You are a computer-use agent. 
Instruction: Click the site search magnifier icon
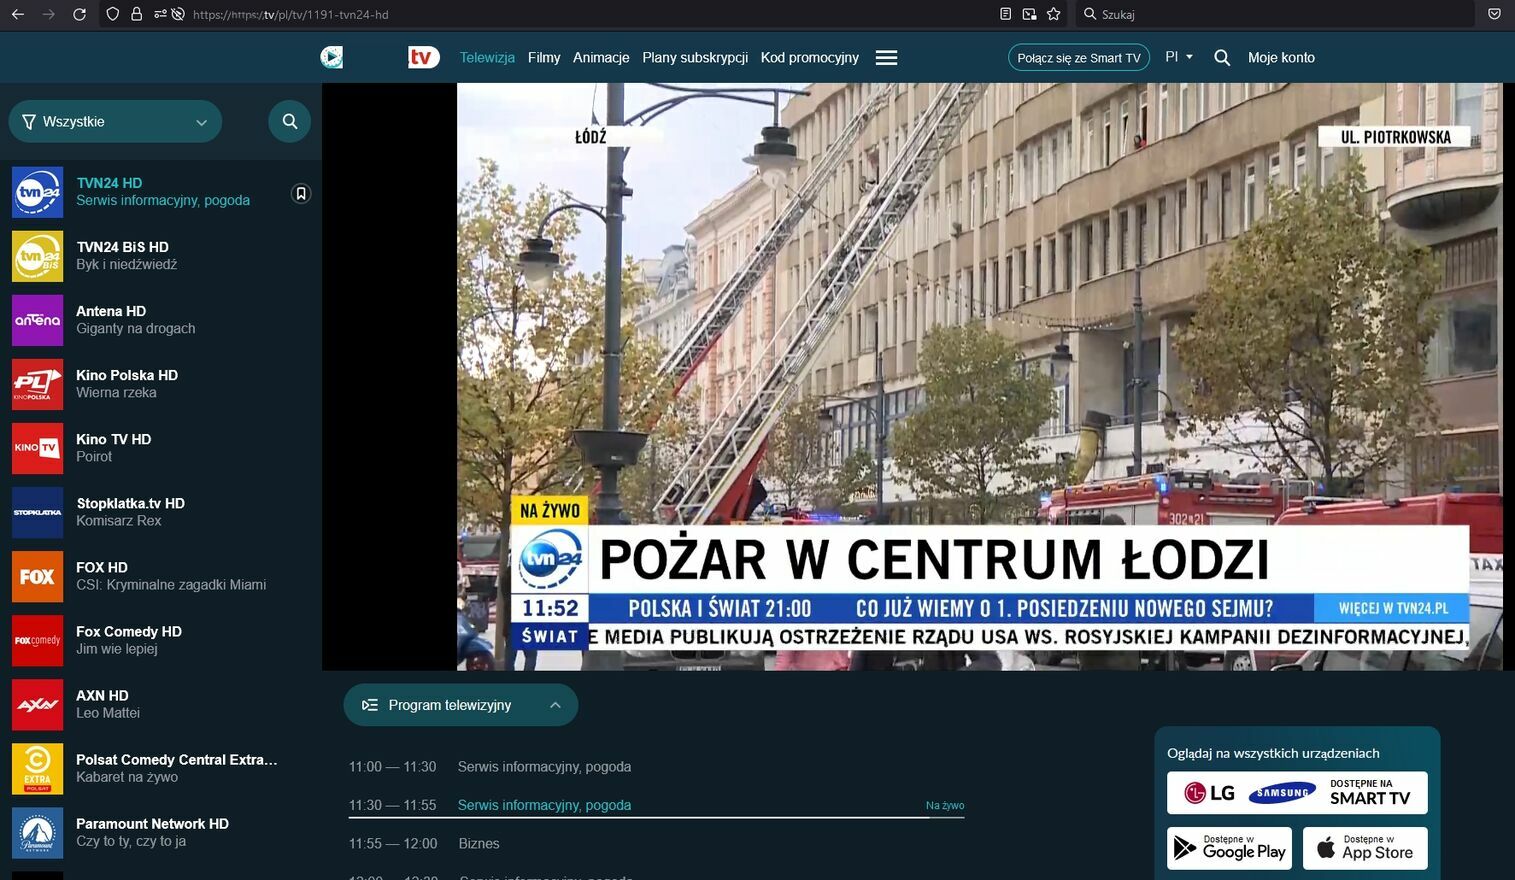pos(1221,58)
